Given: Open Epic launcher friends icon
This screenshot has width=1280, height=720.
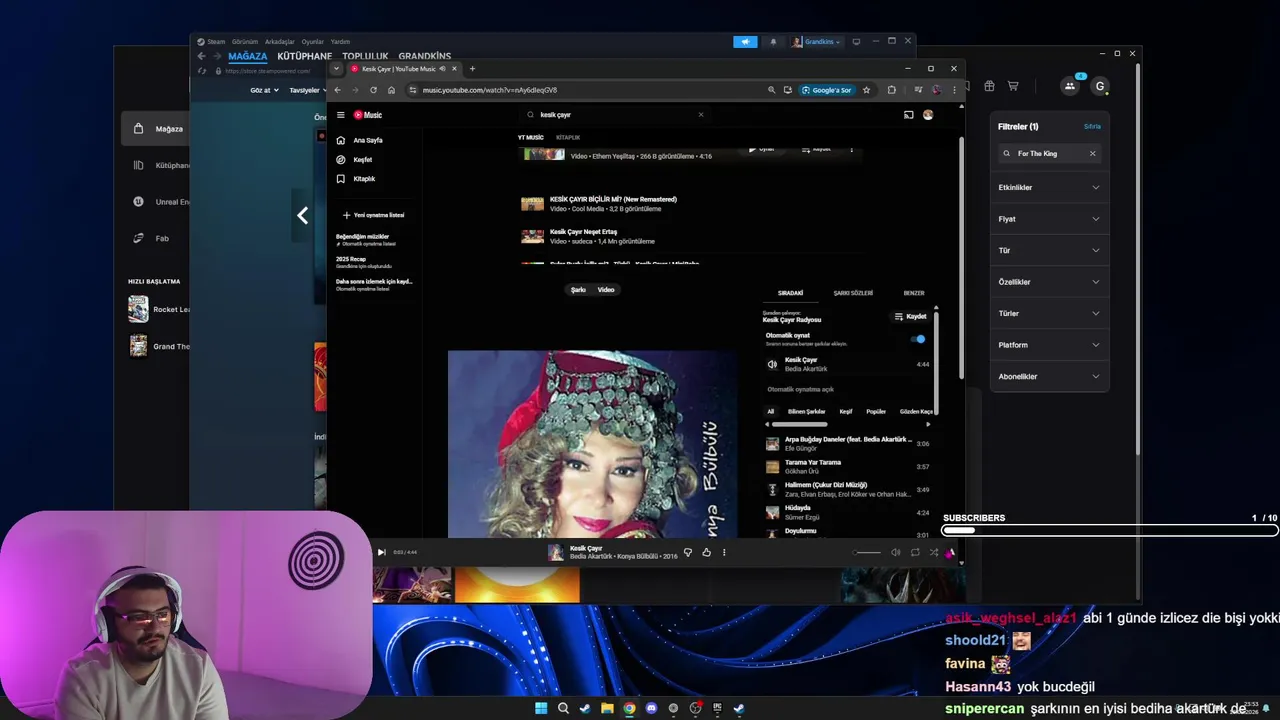Looking at the screenshot, I should [x=1069, y=87].
